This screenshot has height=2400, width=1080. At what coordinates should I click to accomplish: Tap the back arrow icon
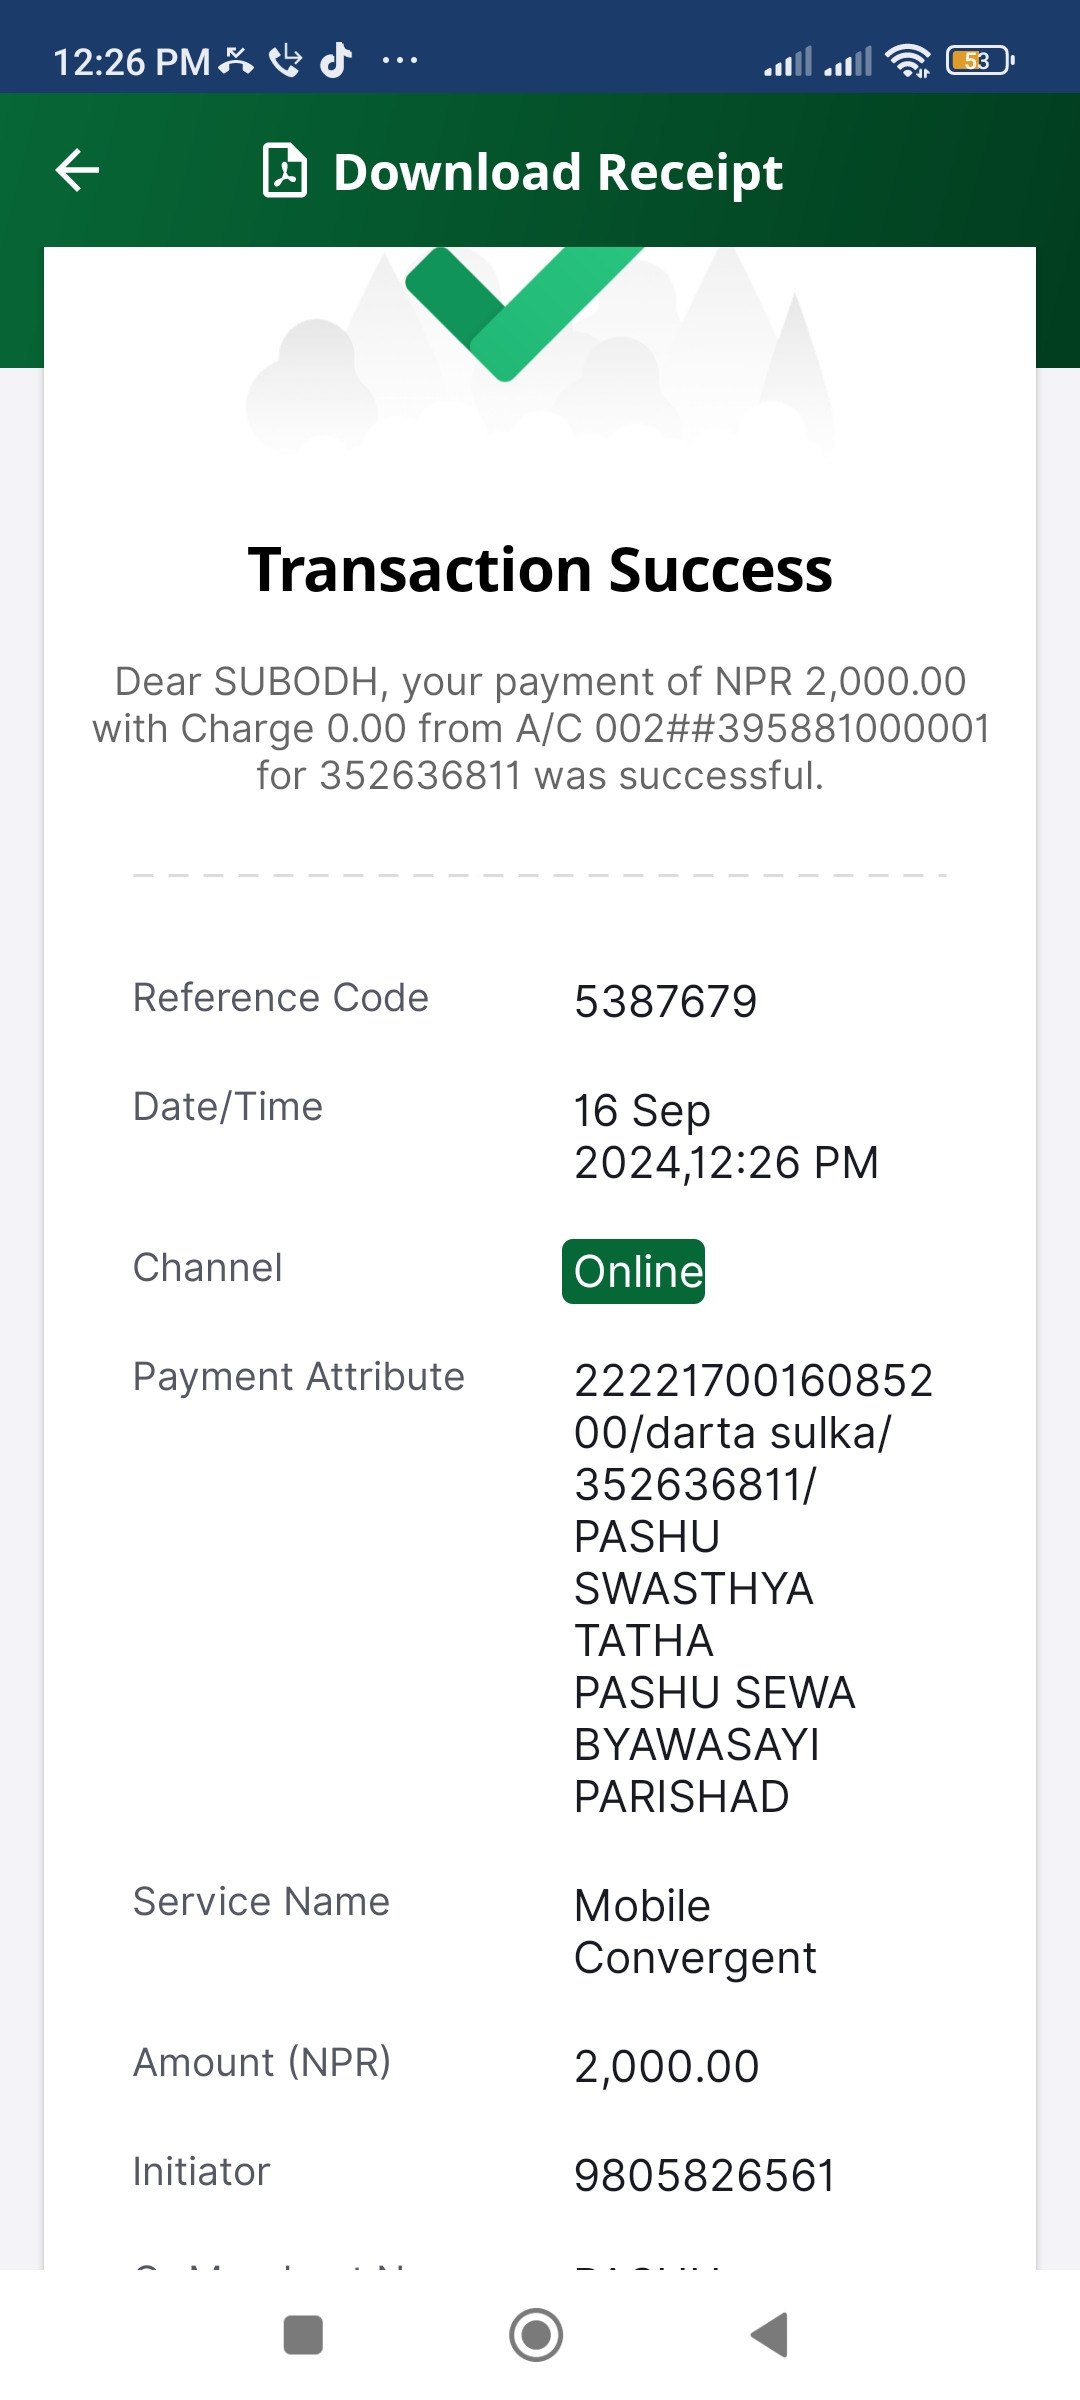tap(77, 170)
